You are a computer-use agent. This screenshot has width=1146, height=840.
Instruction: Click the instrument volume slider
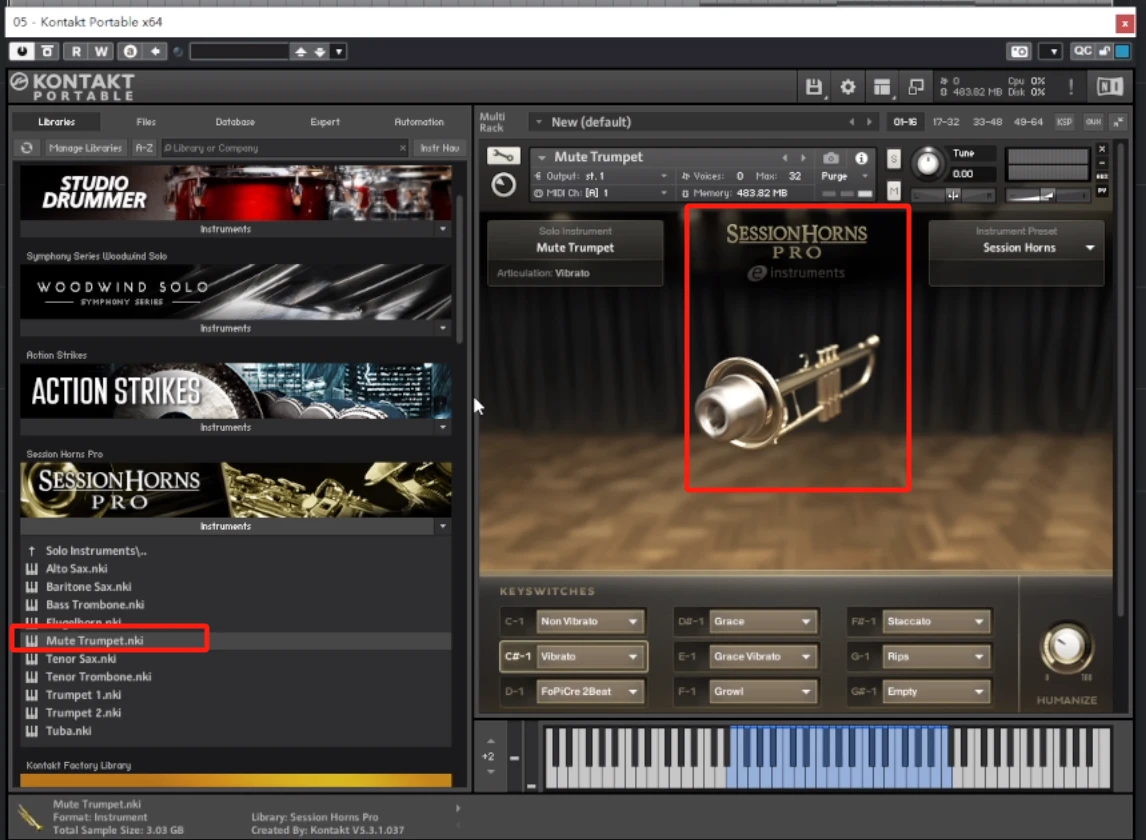tap(1047, 195)
